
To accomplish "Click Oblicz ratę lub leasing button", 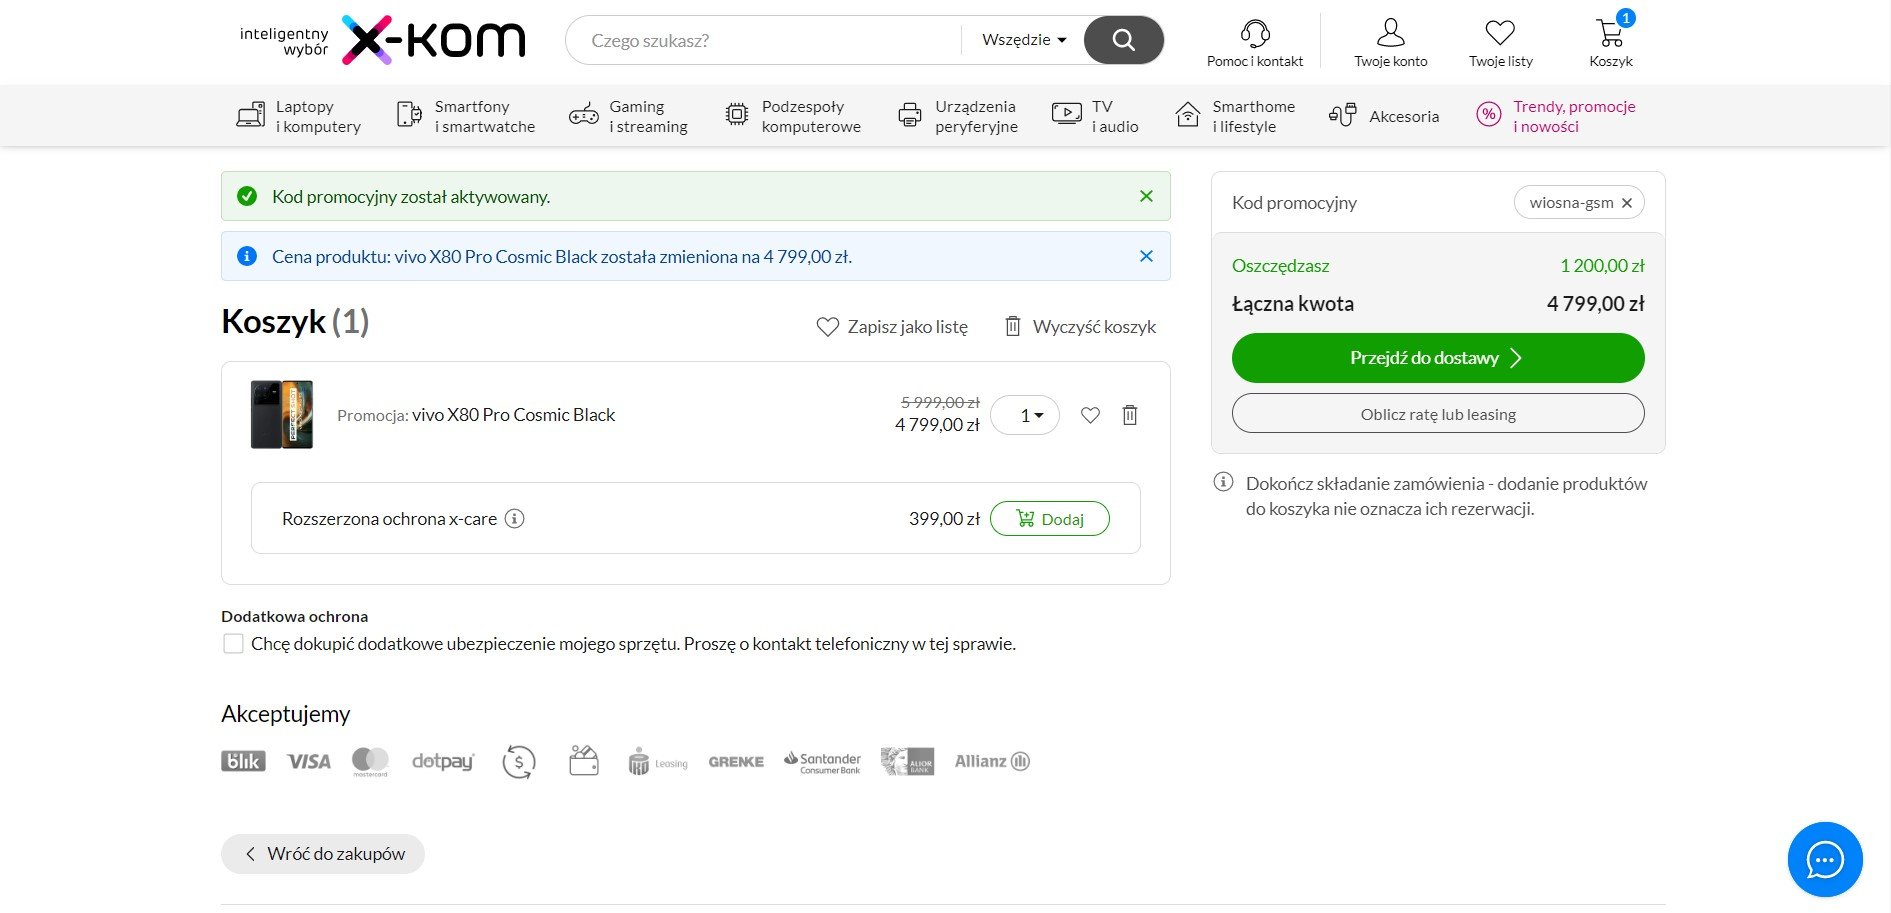I will (x=1438, y=414).
